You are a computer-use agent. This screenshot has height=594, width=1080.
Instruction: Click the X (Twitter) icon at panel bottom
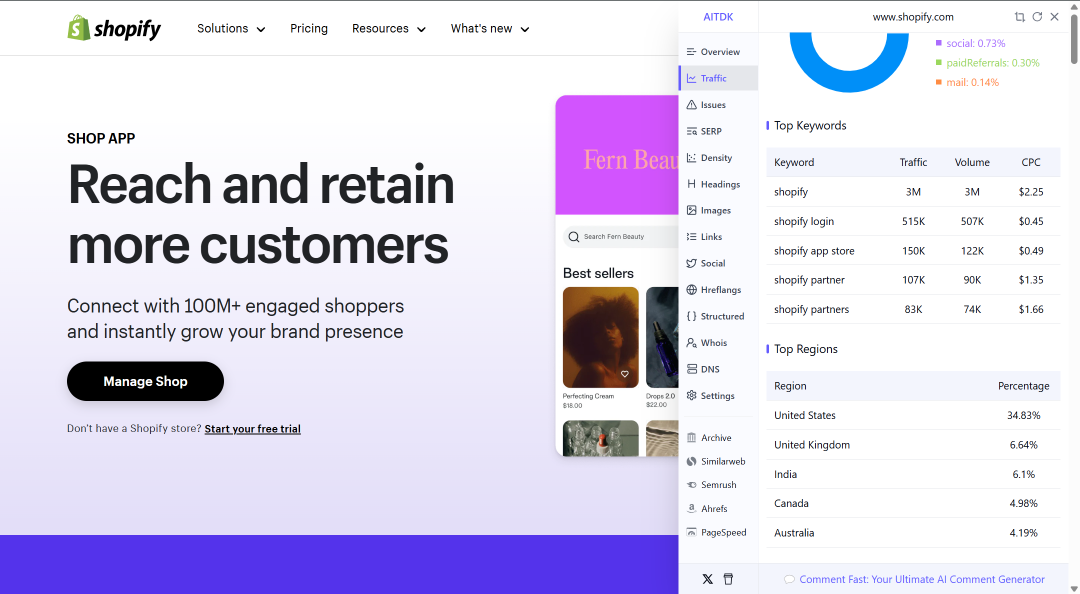(707, 579)
